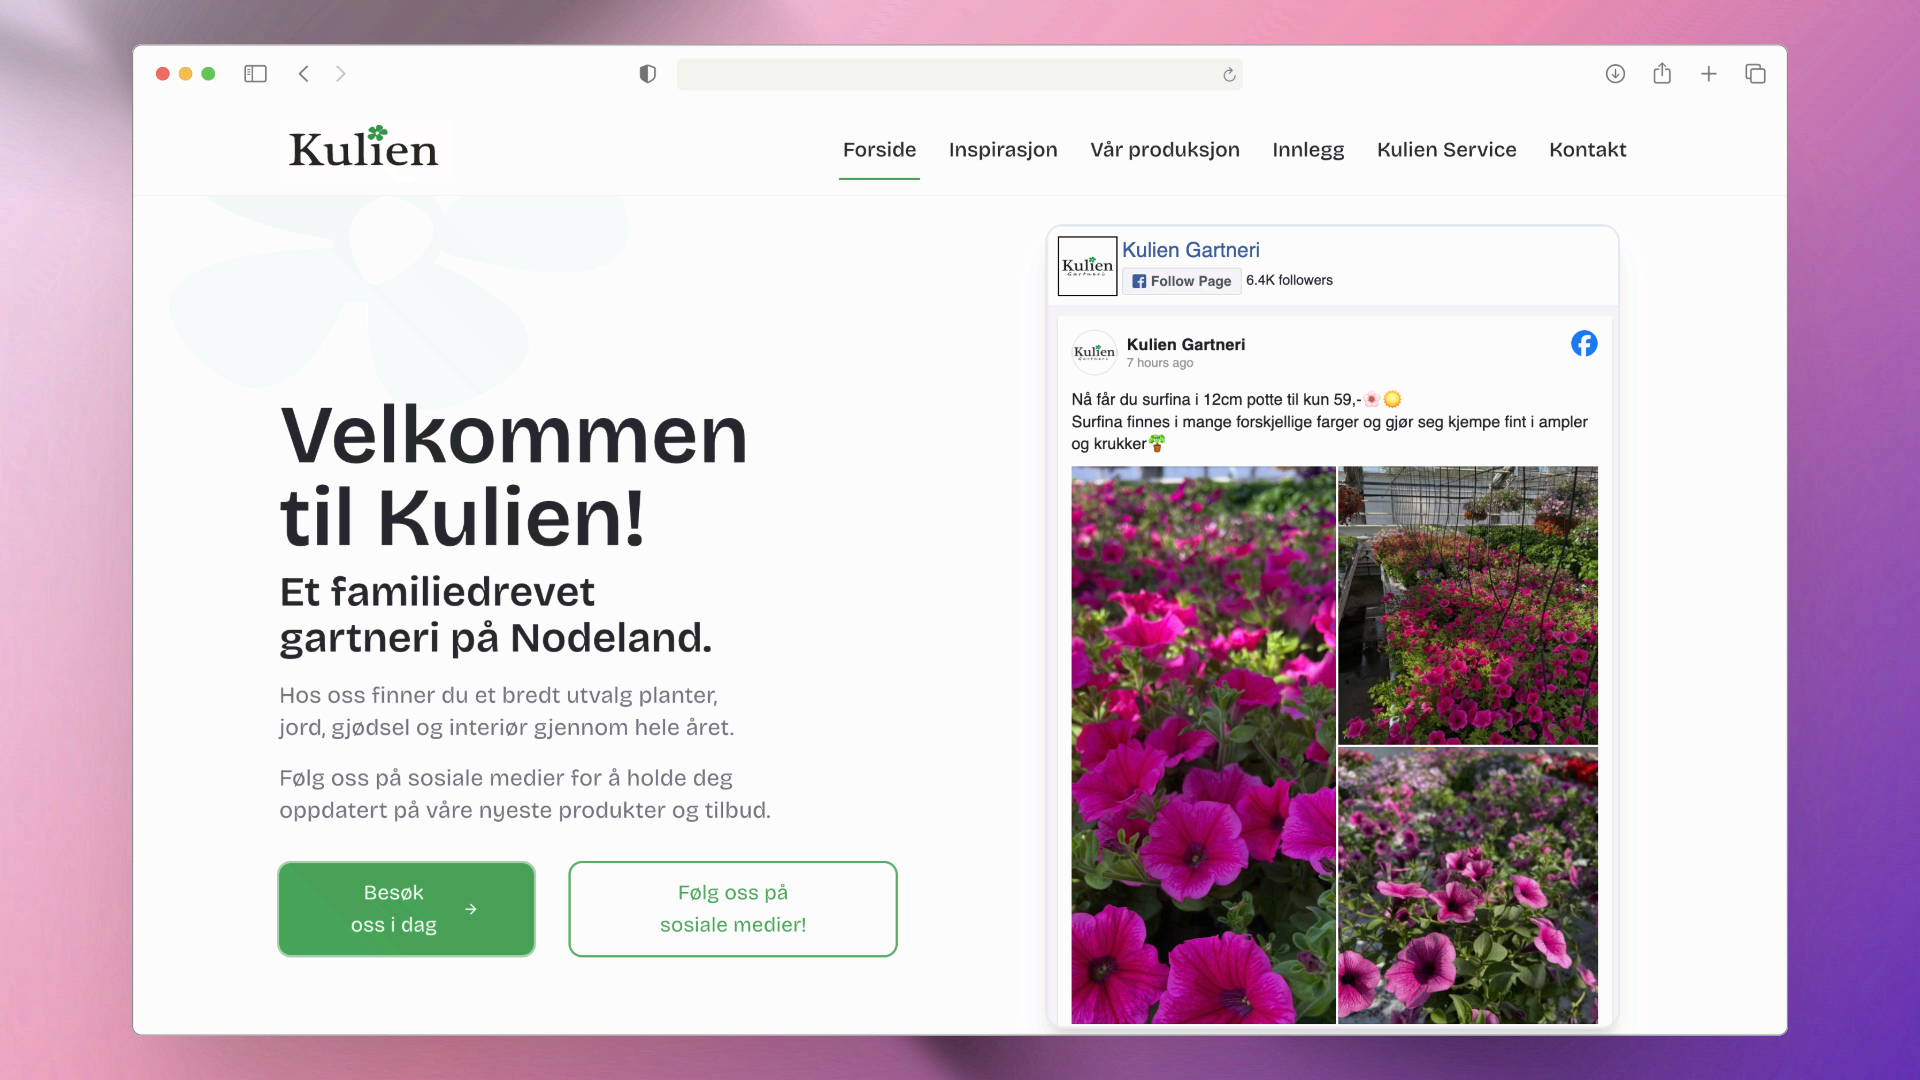The height and width of the screenshot is (1080, 1920).
Task: Click Følg oss på sosiale medier button
Action: click(x=733, y=909)
